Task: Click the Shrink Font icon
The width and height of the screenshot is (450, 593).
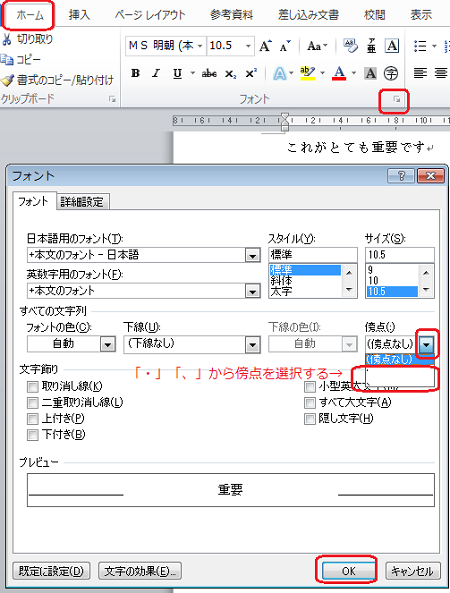Action: (x=285, y=46)
